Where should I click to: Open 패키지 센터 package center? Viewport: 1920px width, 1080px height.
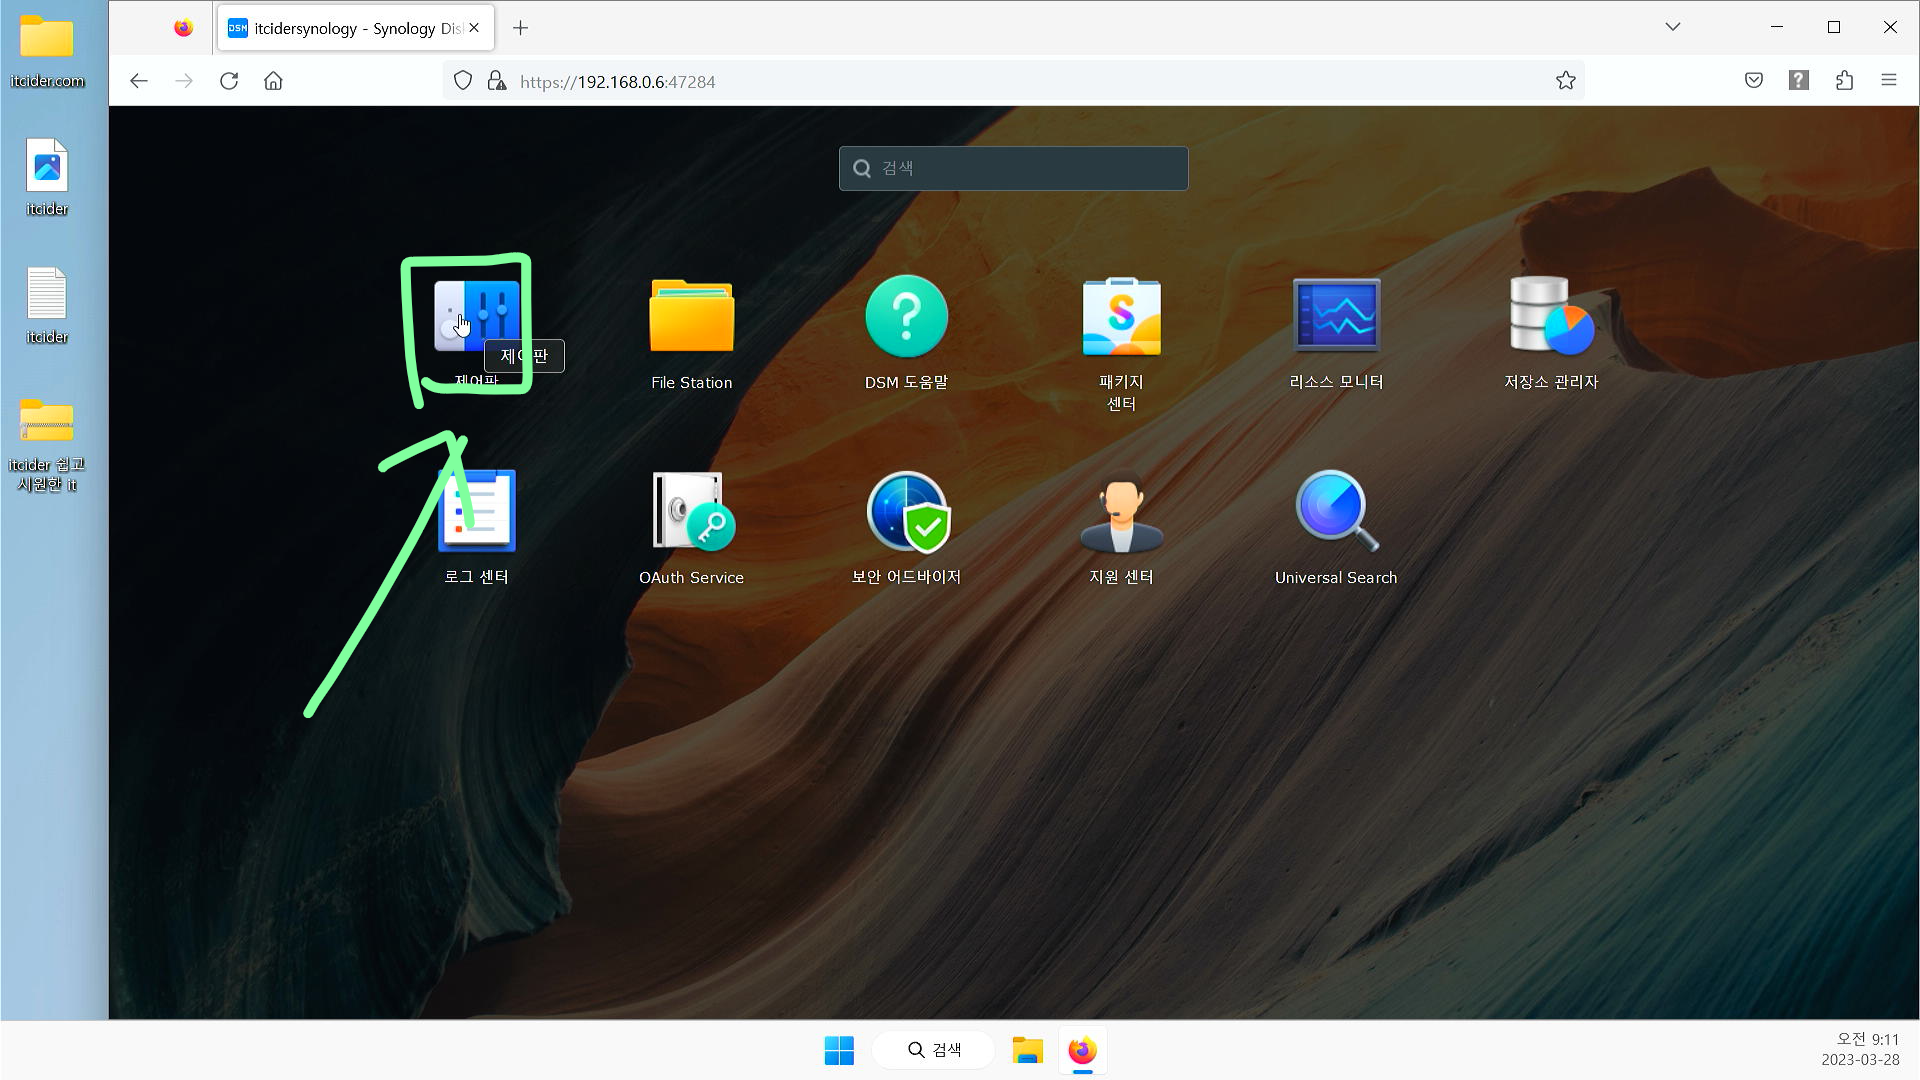coord(1121,316)
